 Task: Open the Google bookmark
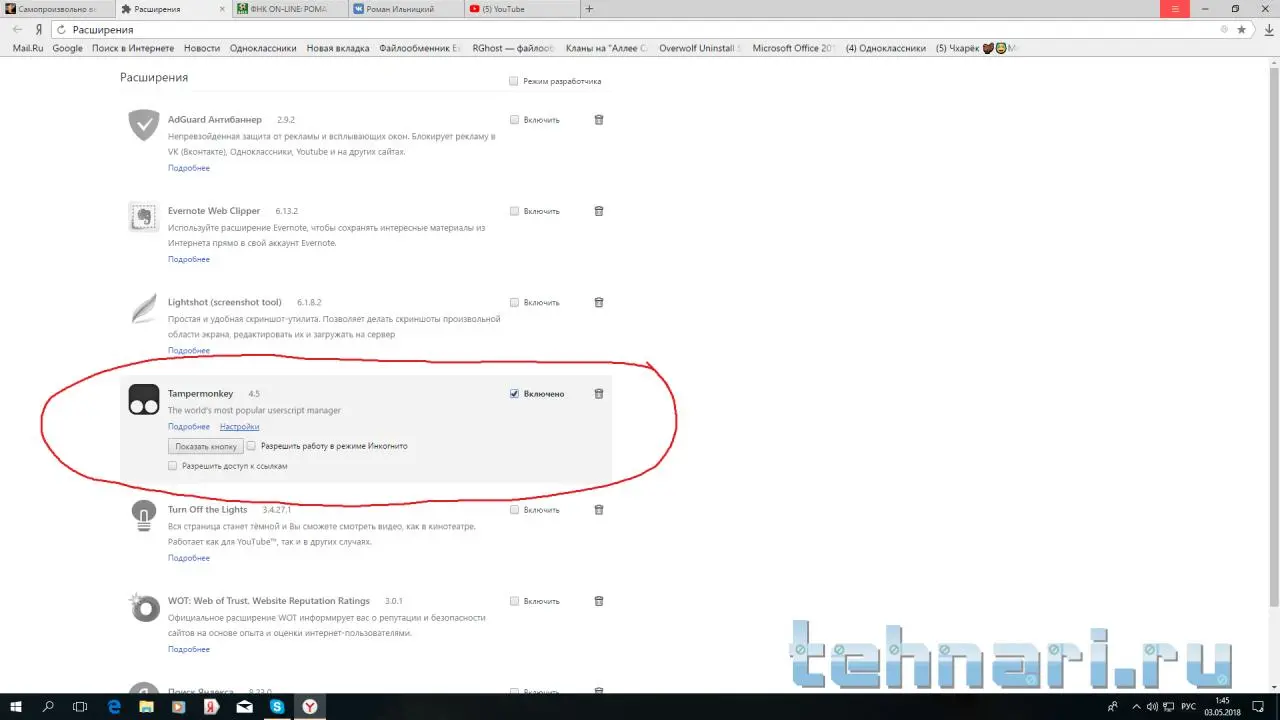[x=68, y=48]
